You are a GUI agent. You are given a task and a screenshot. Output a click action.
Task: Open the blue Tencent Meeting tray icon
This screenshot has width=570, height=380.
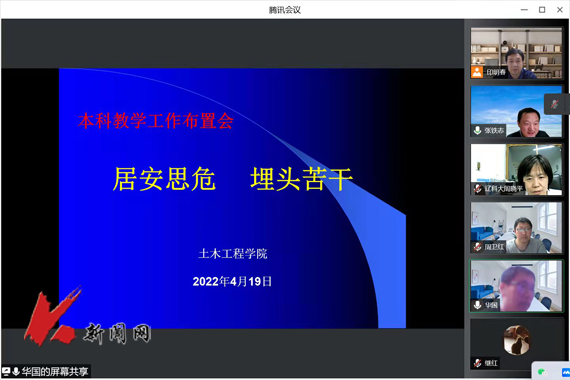(566, 372)
